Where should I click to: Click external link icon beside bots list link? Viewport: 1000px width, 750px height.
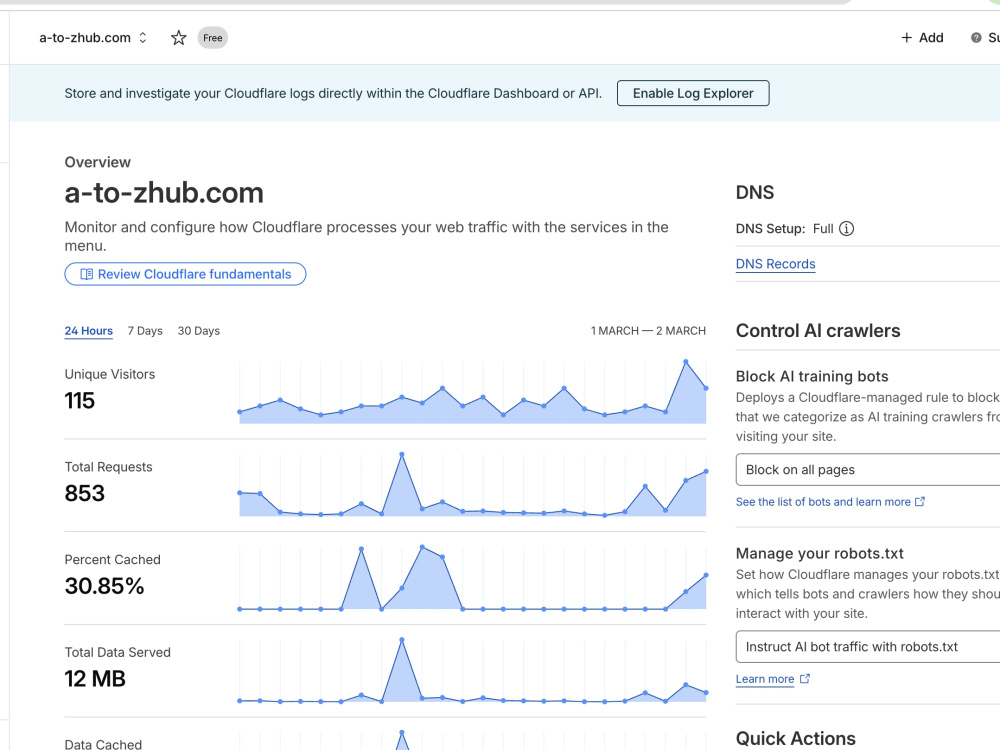[920, 502]
